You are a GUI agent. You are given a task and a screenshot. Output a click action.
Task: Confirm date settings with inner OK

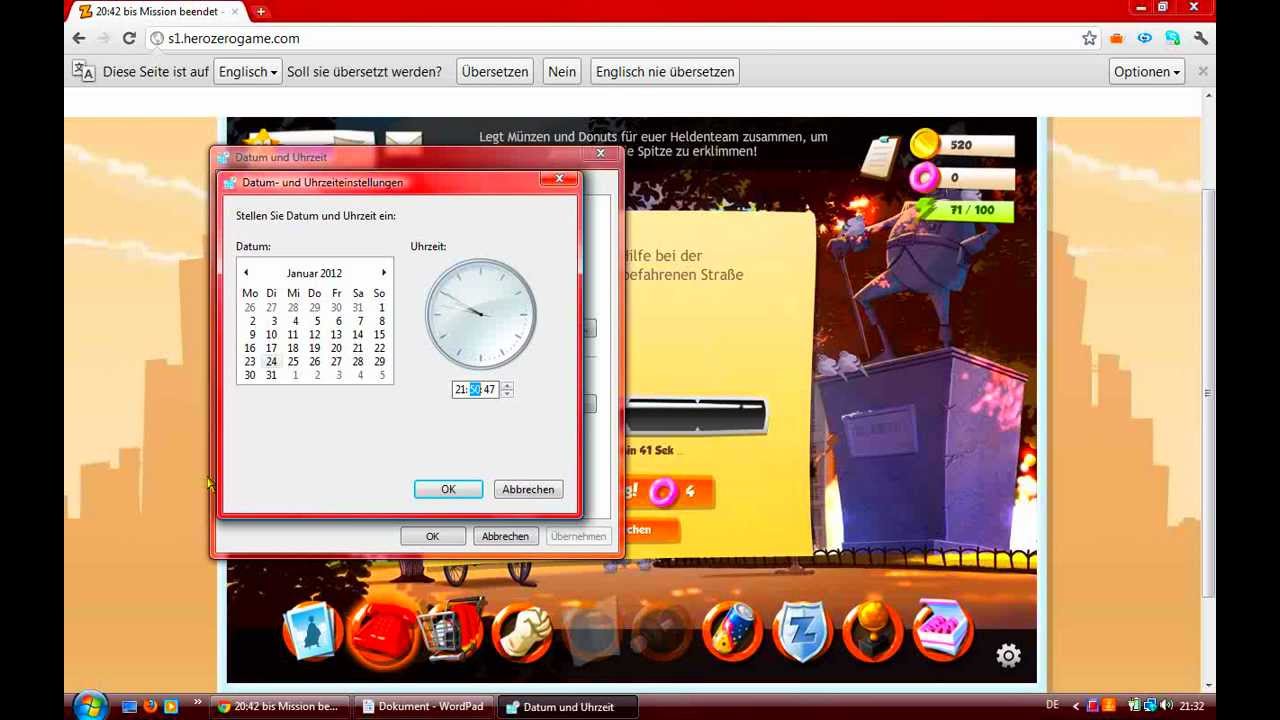[x=448, y=489]
